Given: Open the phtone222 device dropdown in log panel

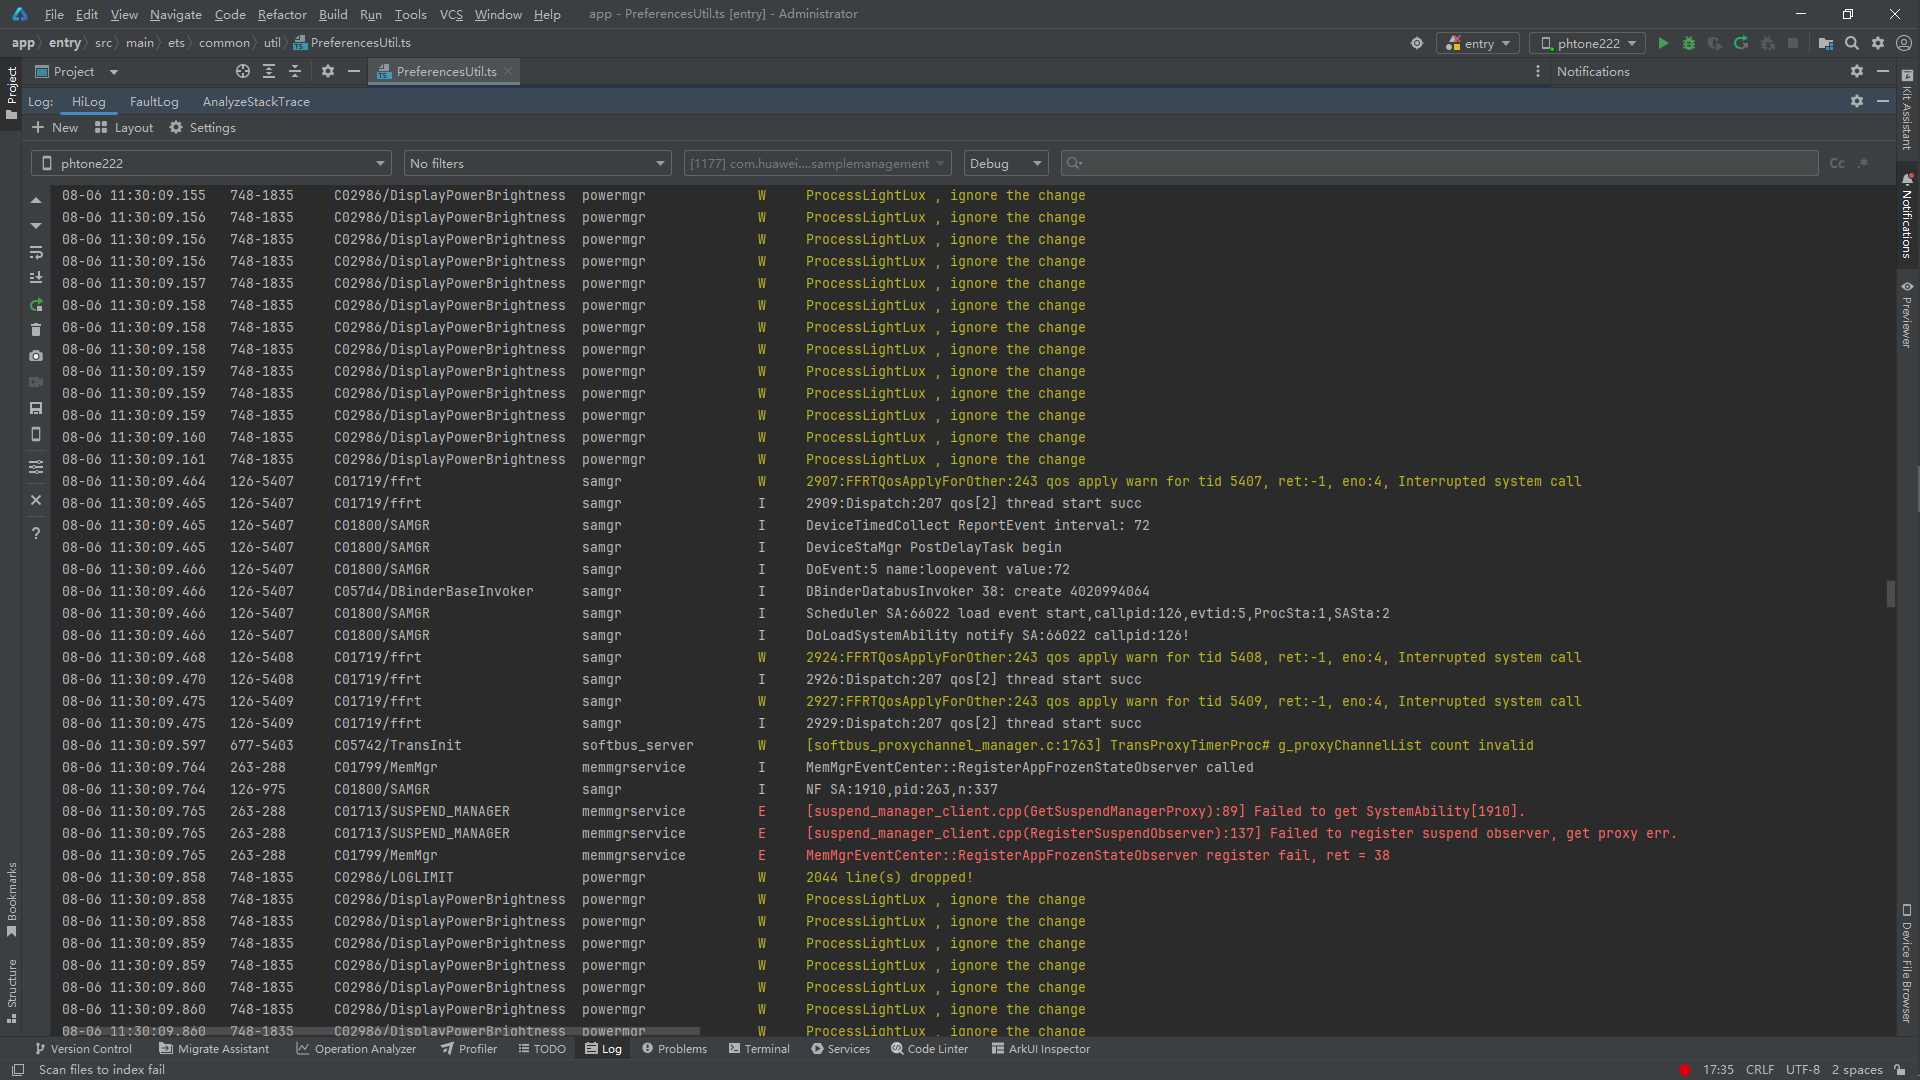Looking at the screenshot, I should point(212,163).
